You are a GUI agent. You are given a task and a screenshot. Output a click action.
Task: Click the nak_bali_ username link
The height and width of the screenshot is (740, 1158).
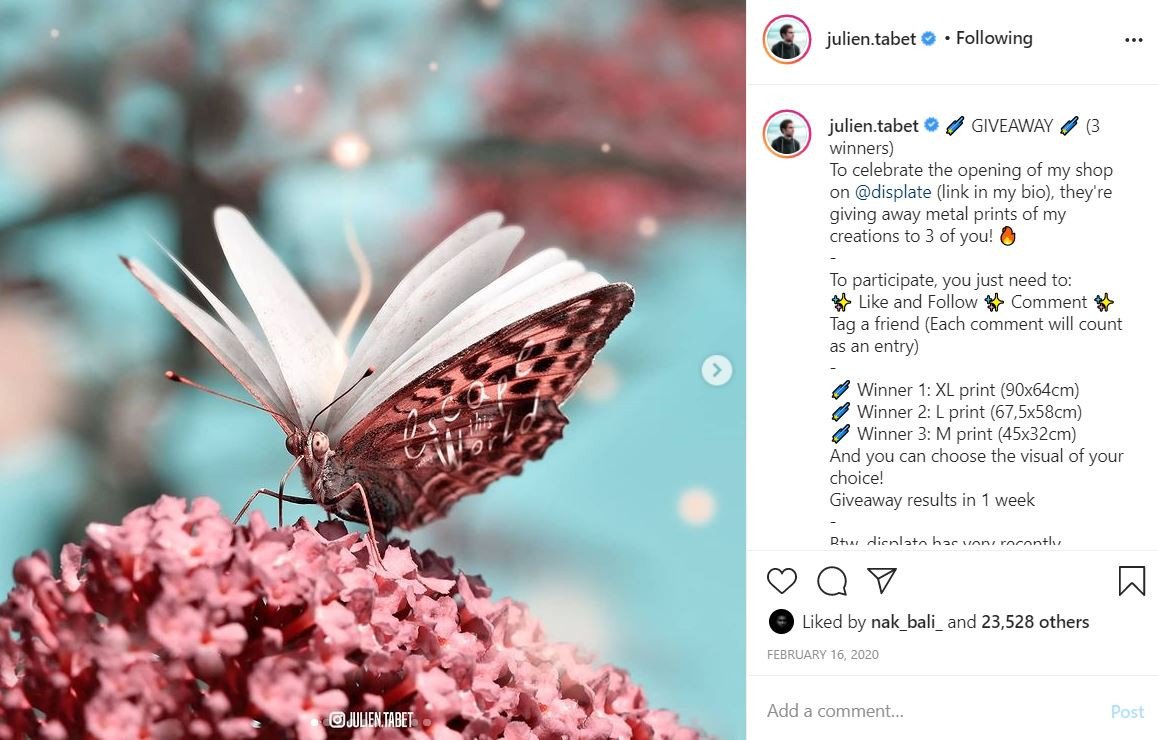(x=907, y=622)
